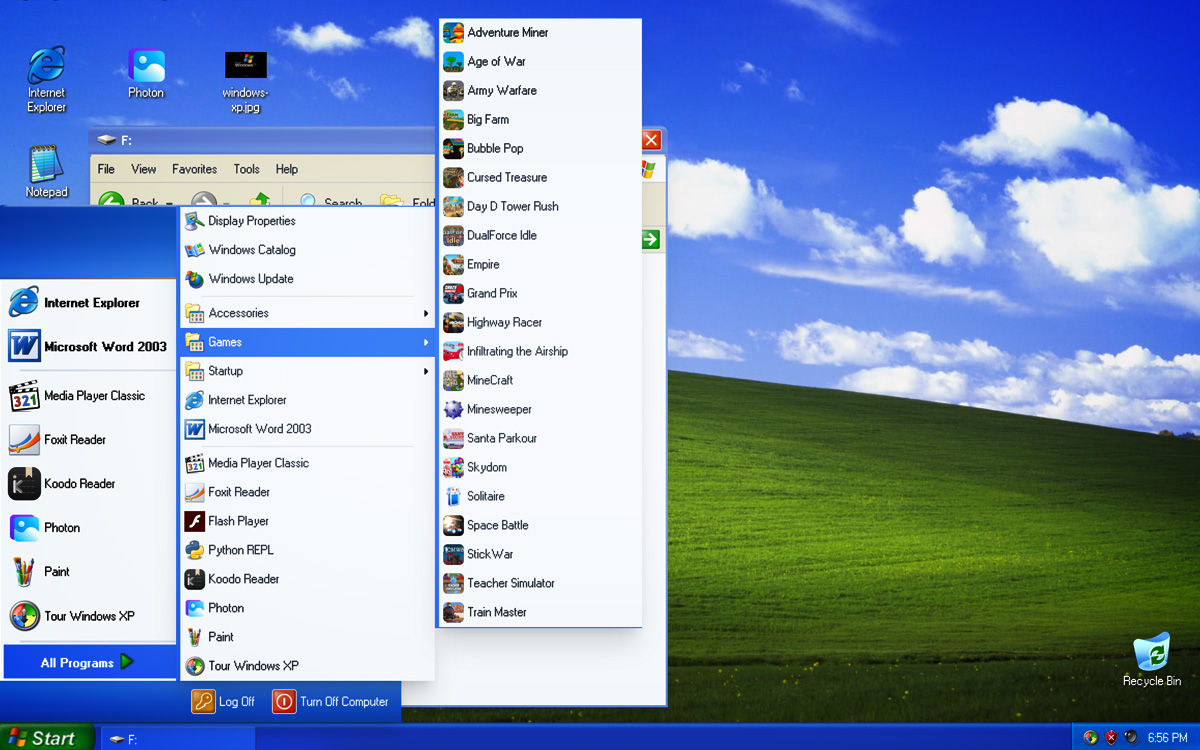
Task: Start Minesweeper game
Action: [539, 410]
